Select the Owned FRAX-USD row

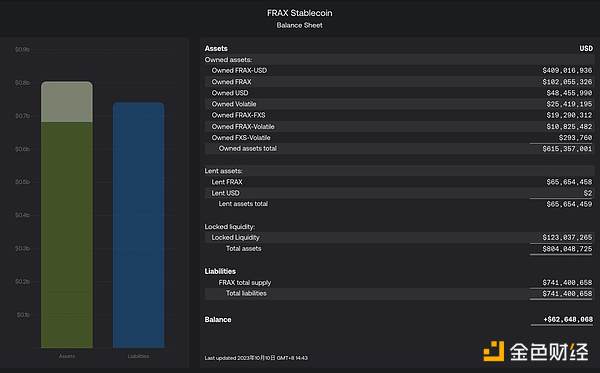coord(399,70)
